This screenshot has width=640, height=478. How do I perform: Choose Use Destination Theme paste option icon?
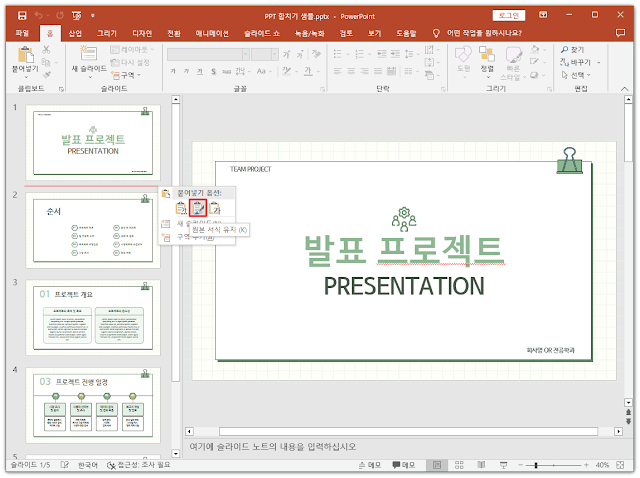click(181, 208)
